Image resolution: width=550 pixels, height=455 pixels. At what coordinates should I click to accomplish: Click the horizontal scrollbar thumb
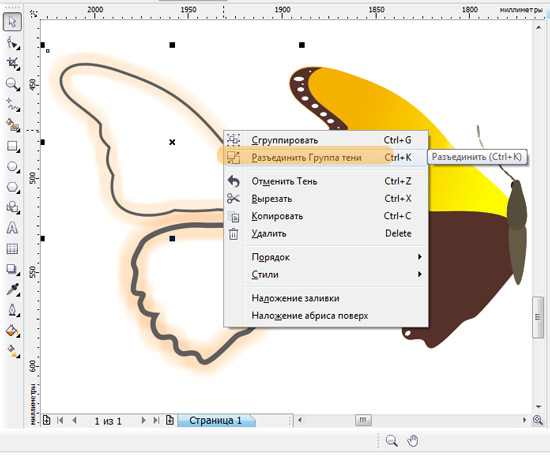pyautogui.click(x=363, y=420)
